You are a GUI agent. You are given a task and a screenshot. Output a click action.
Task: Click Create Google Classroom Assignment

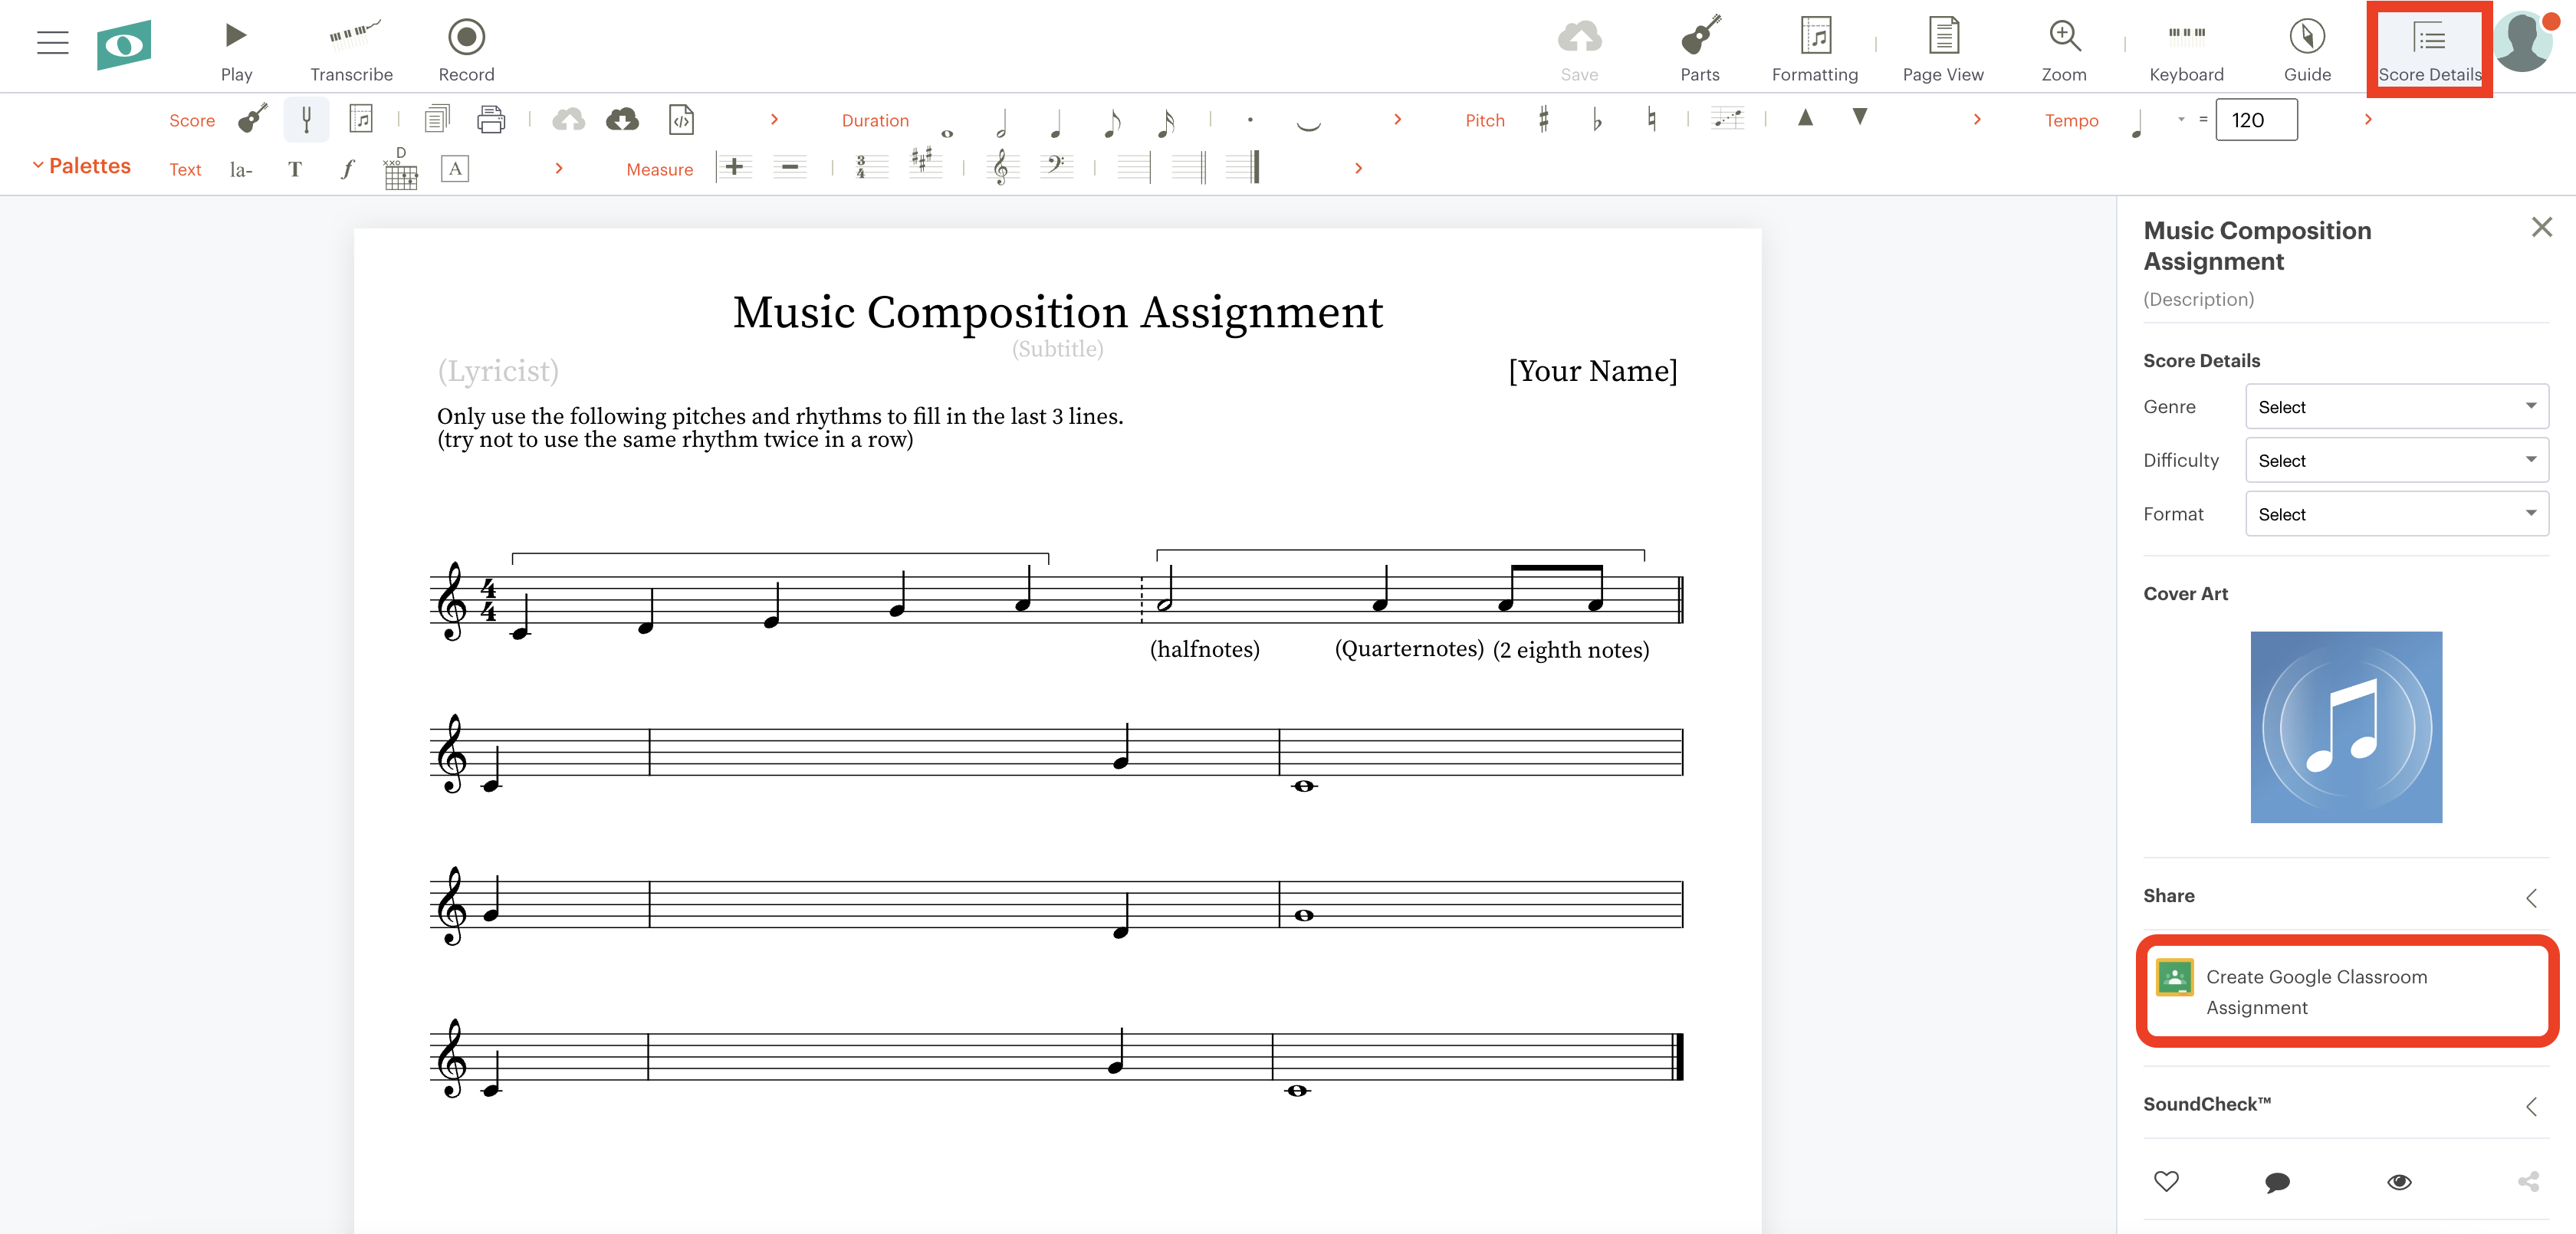(2347, 992)
